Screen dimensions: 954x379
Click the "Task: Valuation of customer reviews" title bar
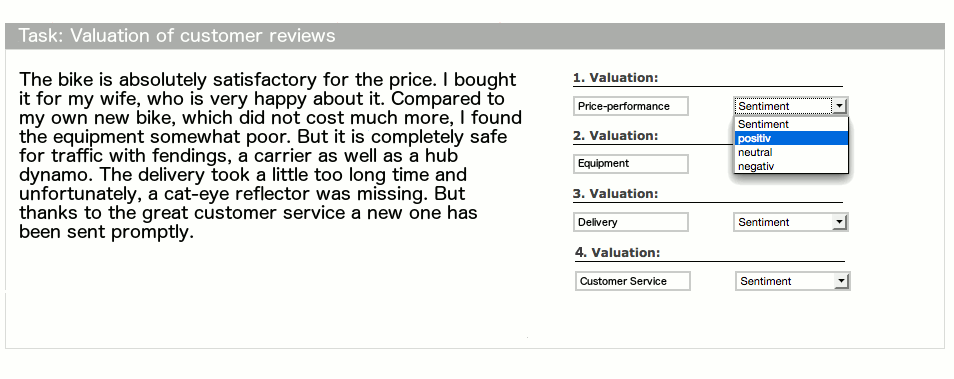[475, 36]
